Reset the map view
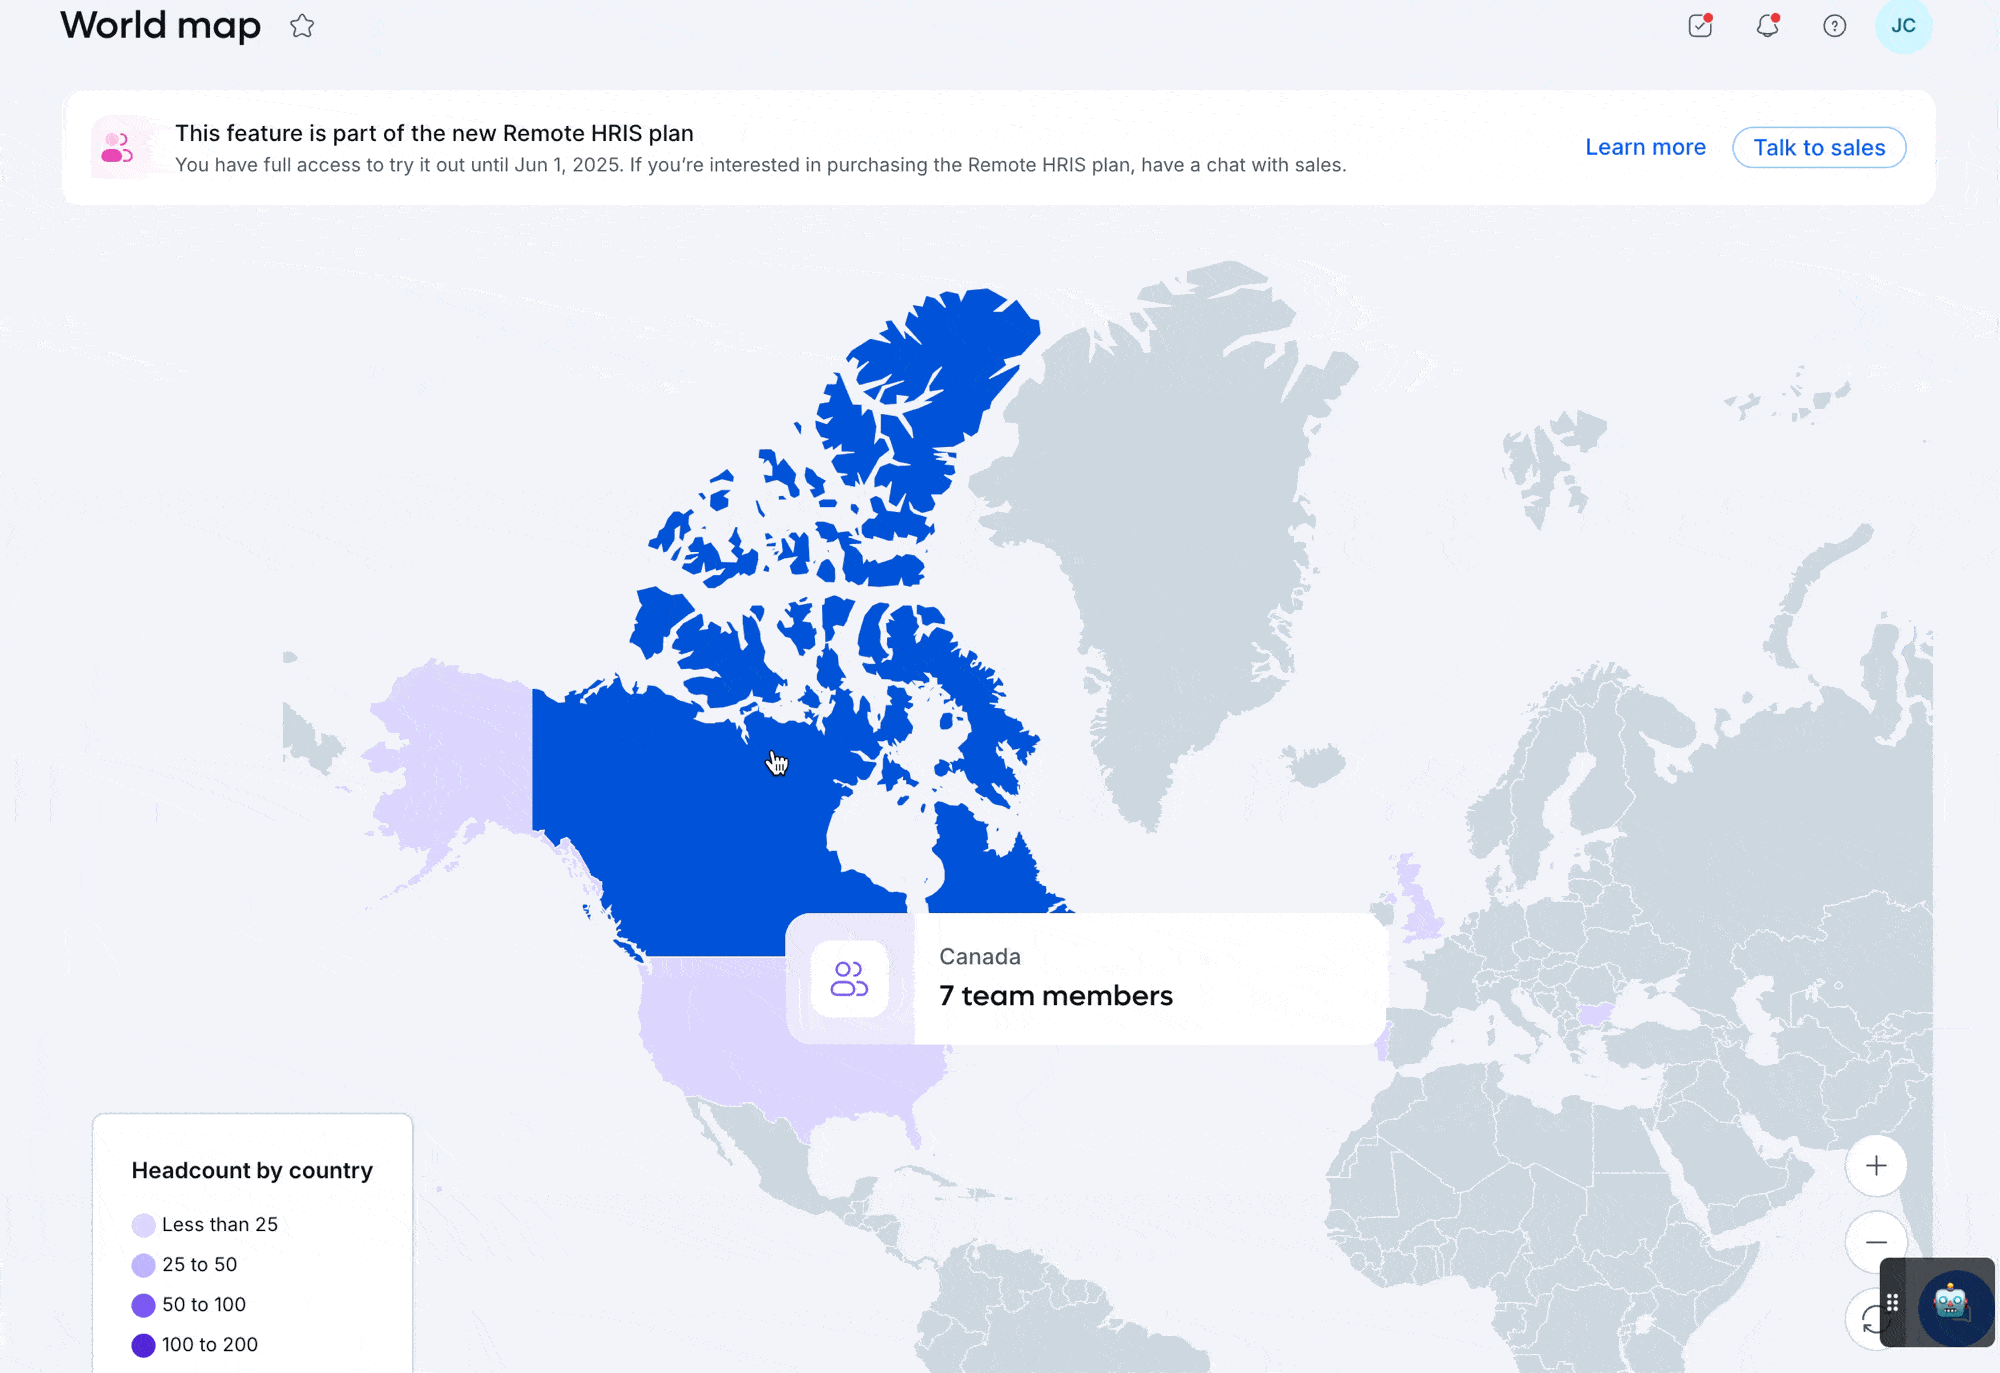 1866,1320
